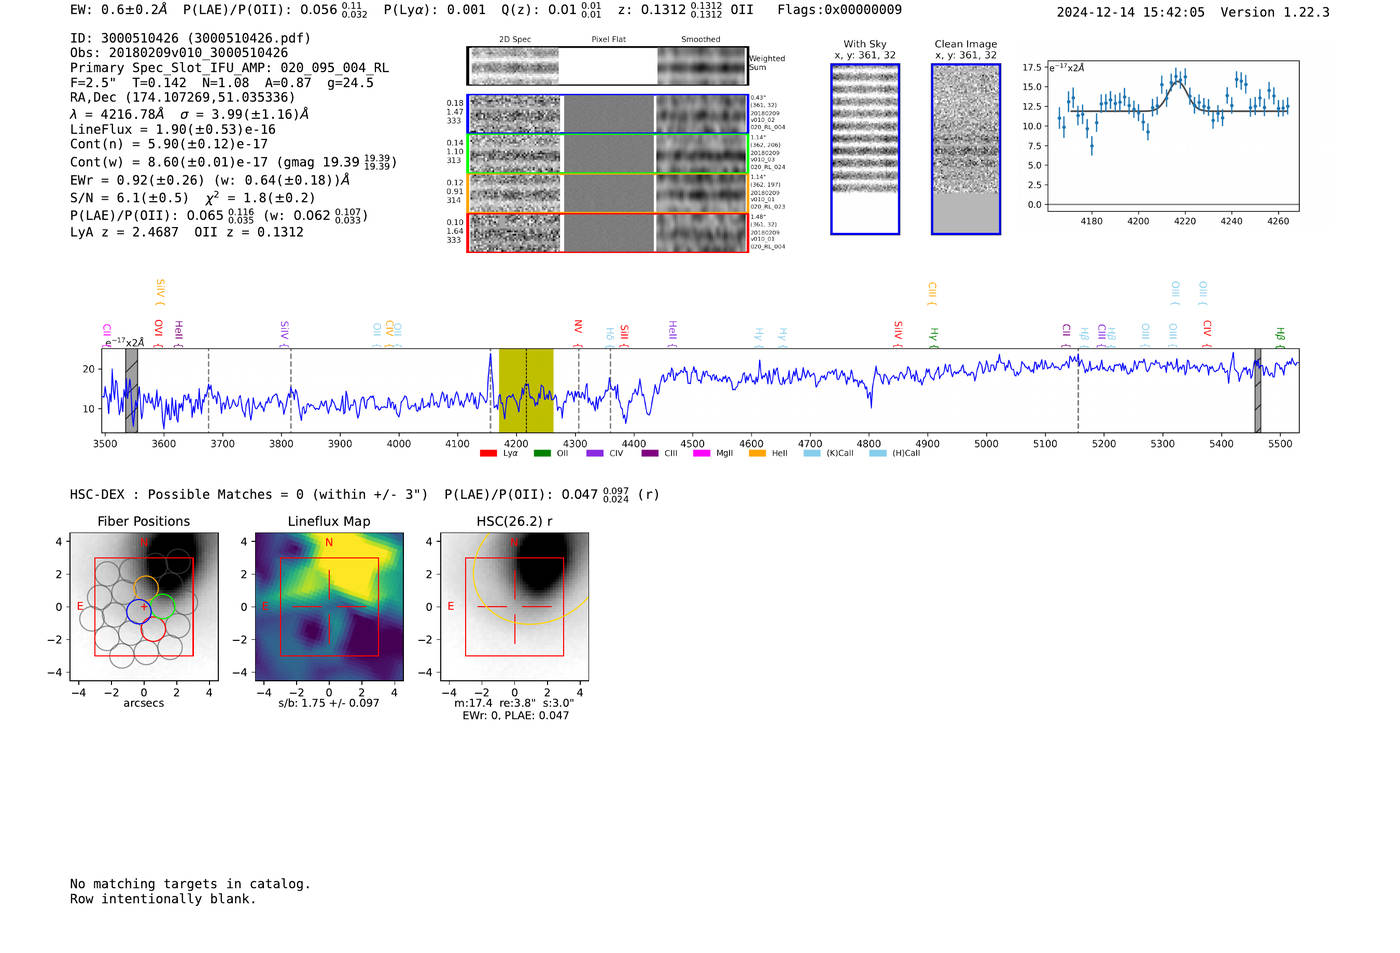Click the 'Row intentionally blank.' text
The height and width of the screenshot is (953, 1400).
pyautogui.click(x=163, y=899)
